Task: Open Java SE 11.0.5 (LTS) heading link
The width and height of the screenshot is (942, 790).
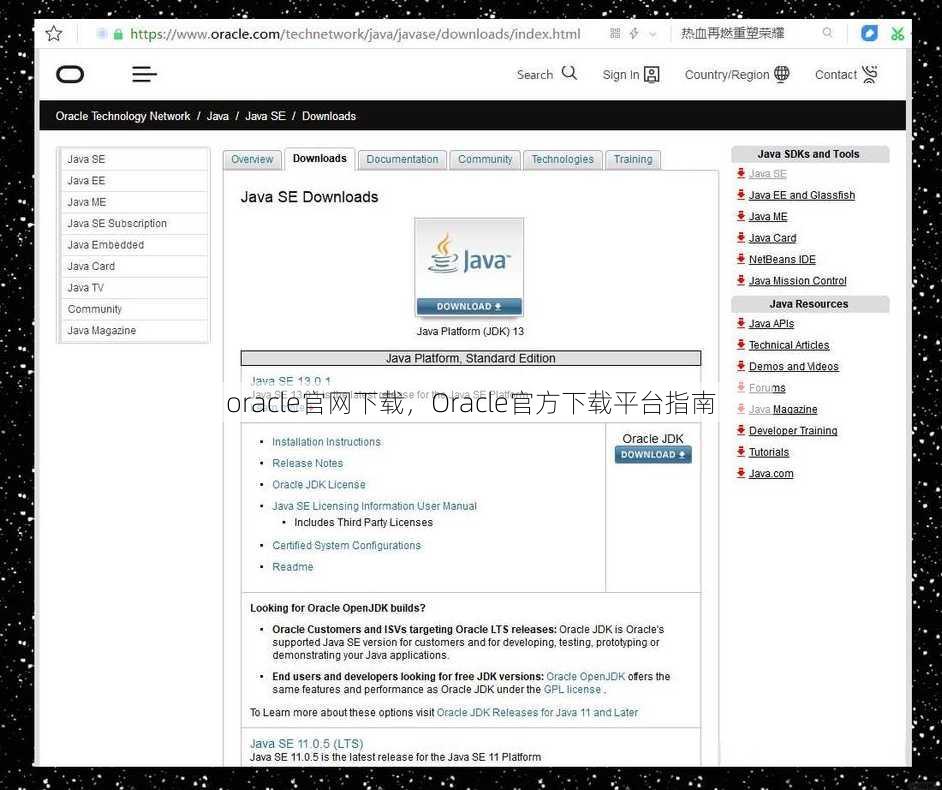Action: coord(306,744)
